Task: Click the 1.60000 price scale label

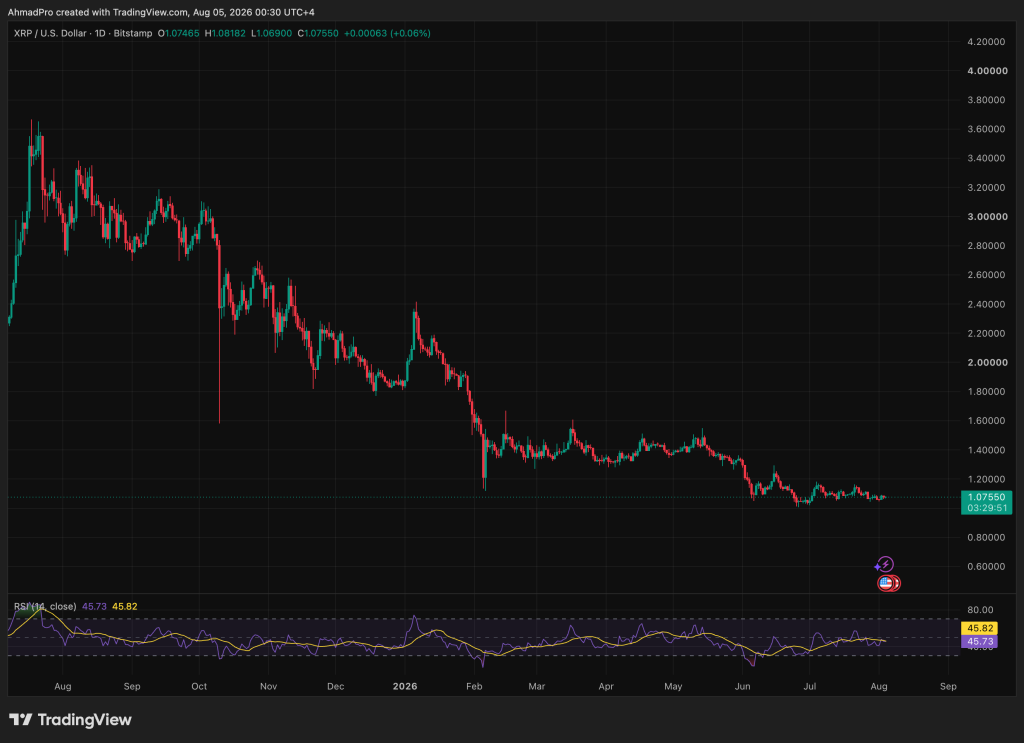Action: click(986, 420)
